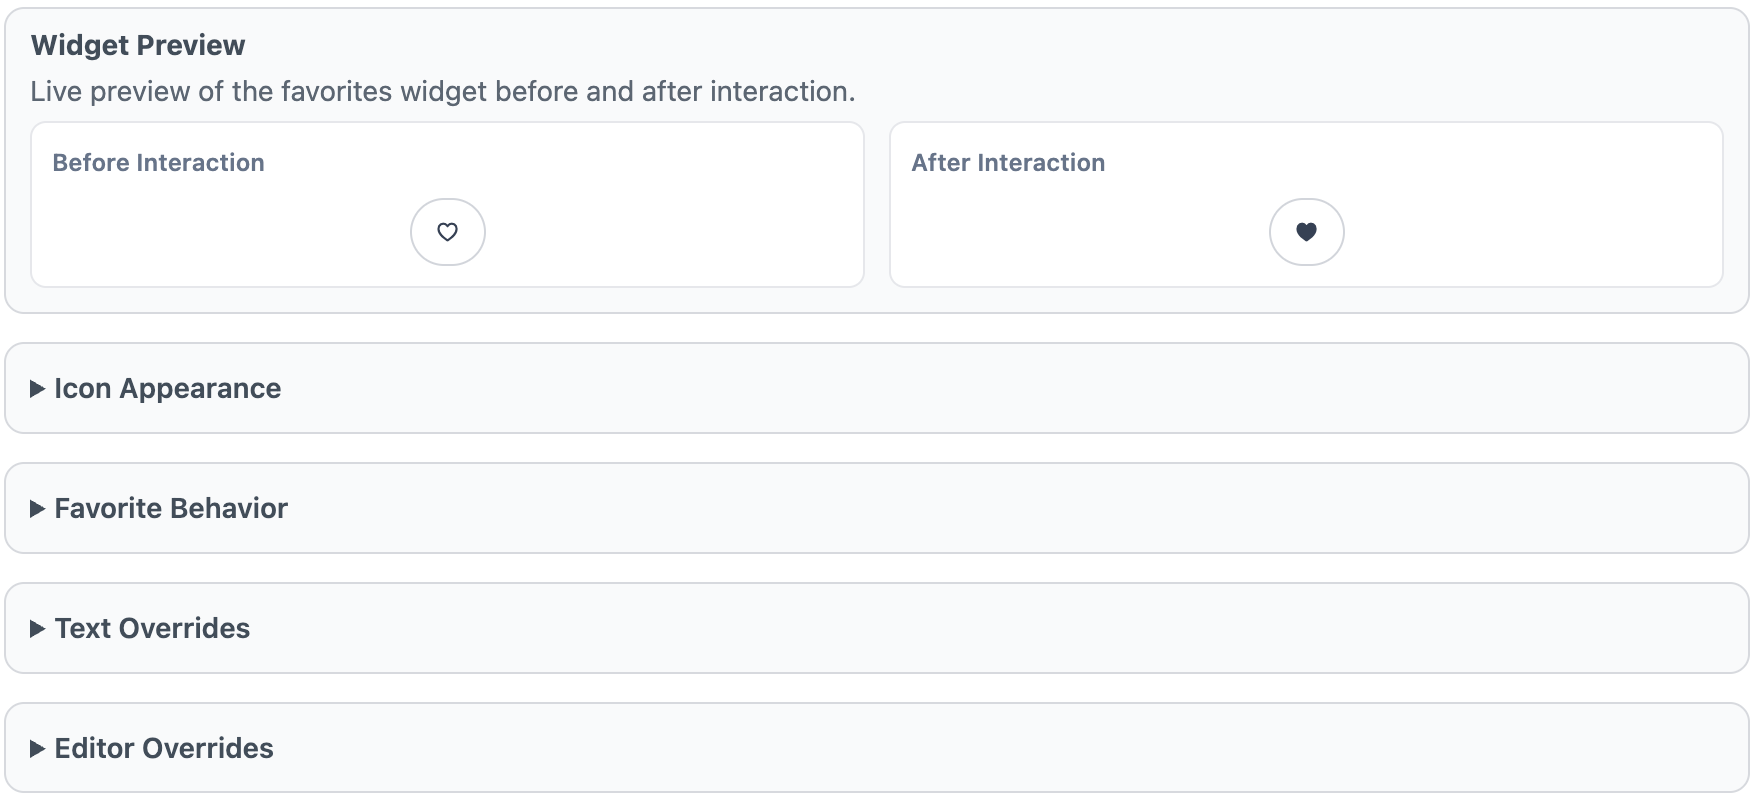
Task: Expand the Icon Appearance disclosure triangle
Action: coord(38,389)
